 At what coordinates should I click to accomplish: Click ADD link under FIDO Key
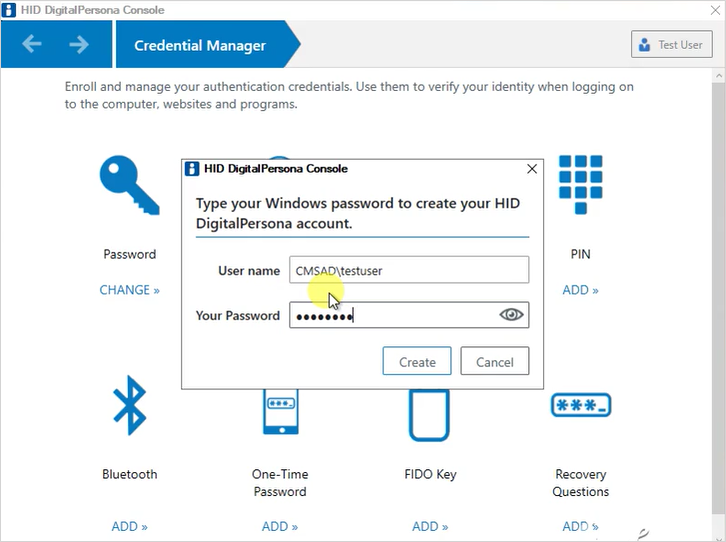coord(431,526)
